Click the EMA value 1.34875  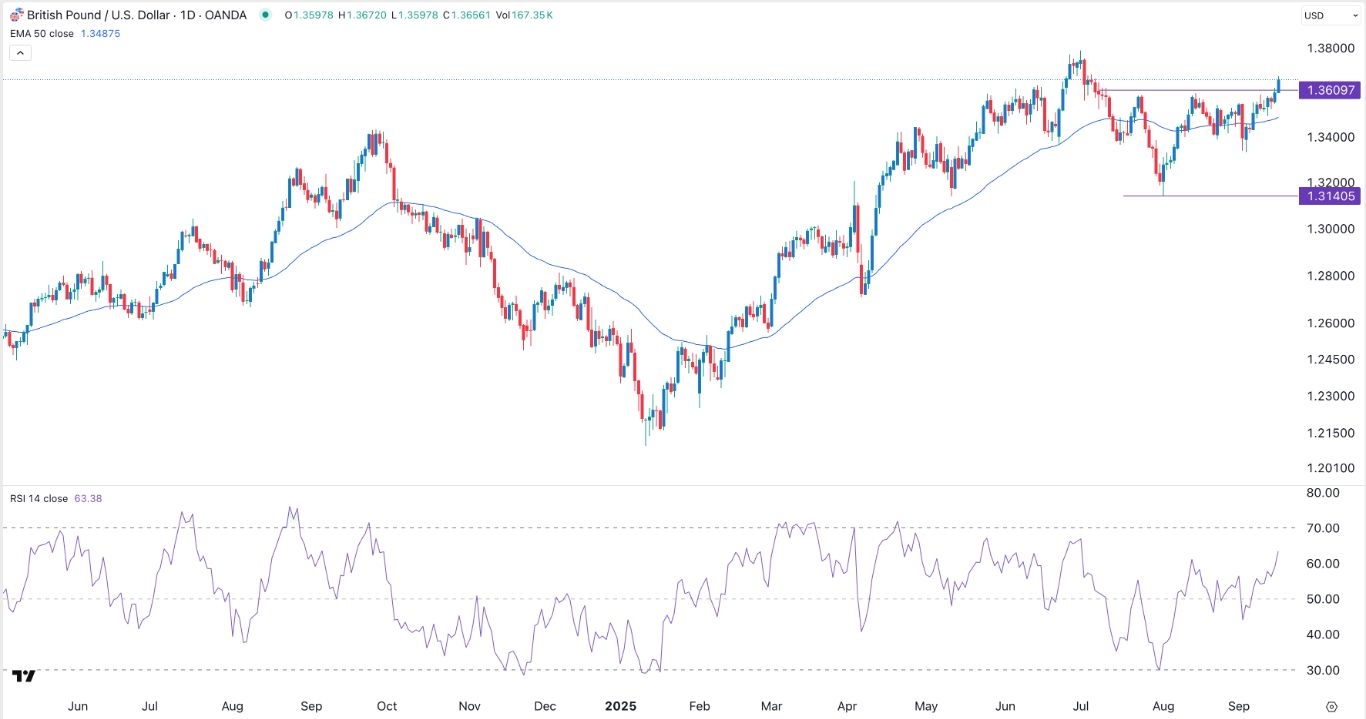(100, 33)
